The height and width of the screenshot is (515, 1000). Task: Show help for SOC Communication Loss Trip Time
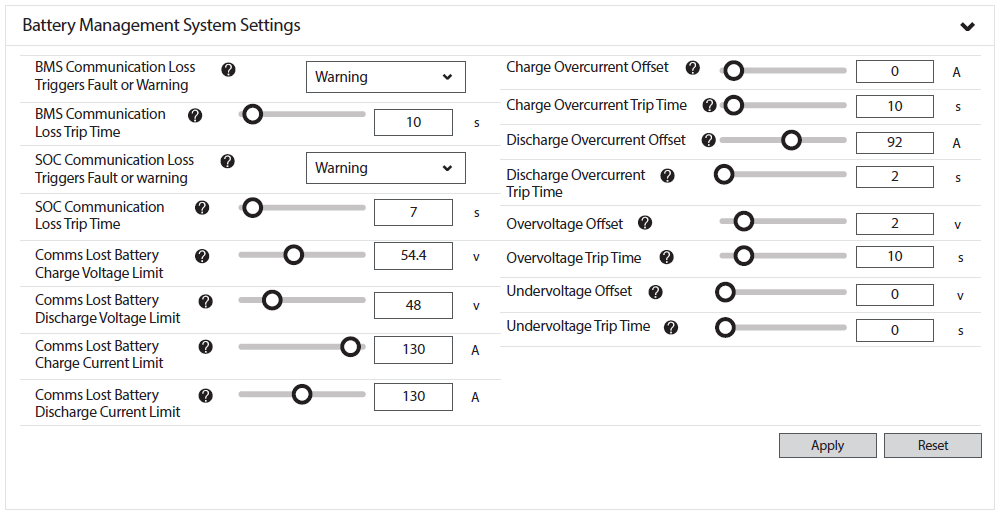click(202, 208)
